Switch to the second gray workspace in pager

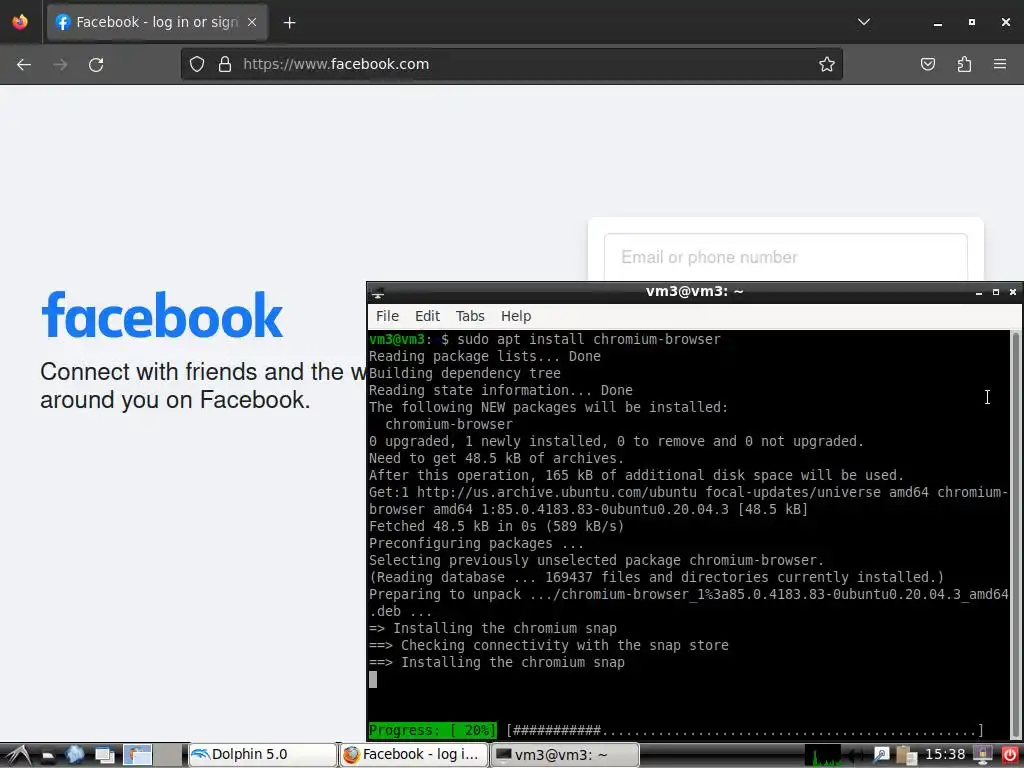point(168,755)
